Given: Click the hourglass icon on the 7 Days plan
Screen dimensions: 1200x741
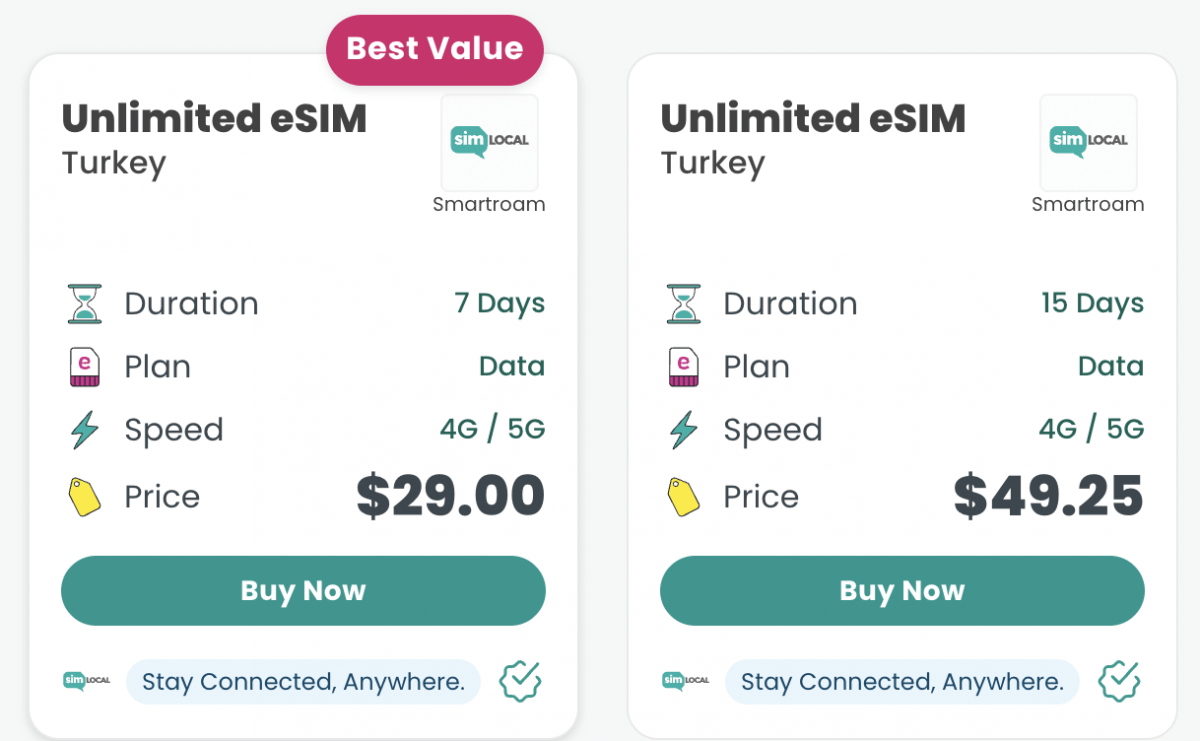Looking at the screenshot, I should point(85,303).
